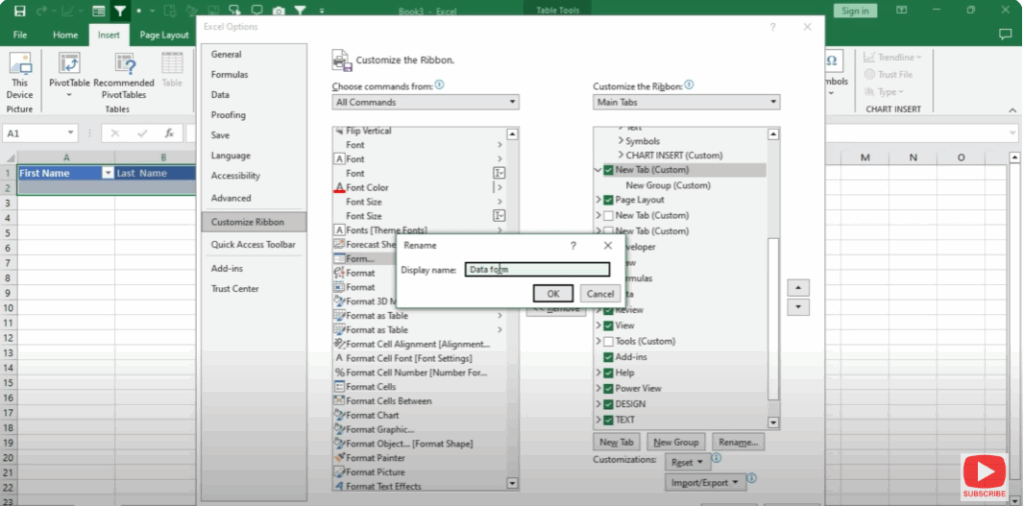Click the help question mark in Rename dialog
The image size is (1024, 506).
tap(573, 245)
